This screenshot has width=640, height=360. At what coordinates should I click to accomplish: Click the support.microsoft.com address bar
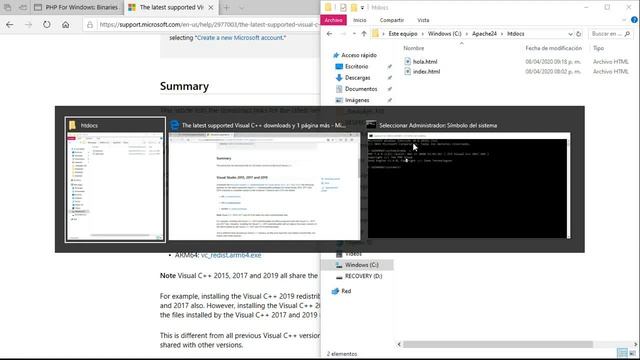(x=208, y=24)
